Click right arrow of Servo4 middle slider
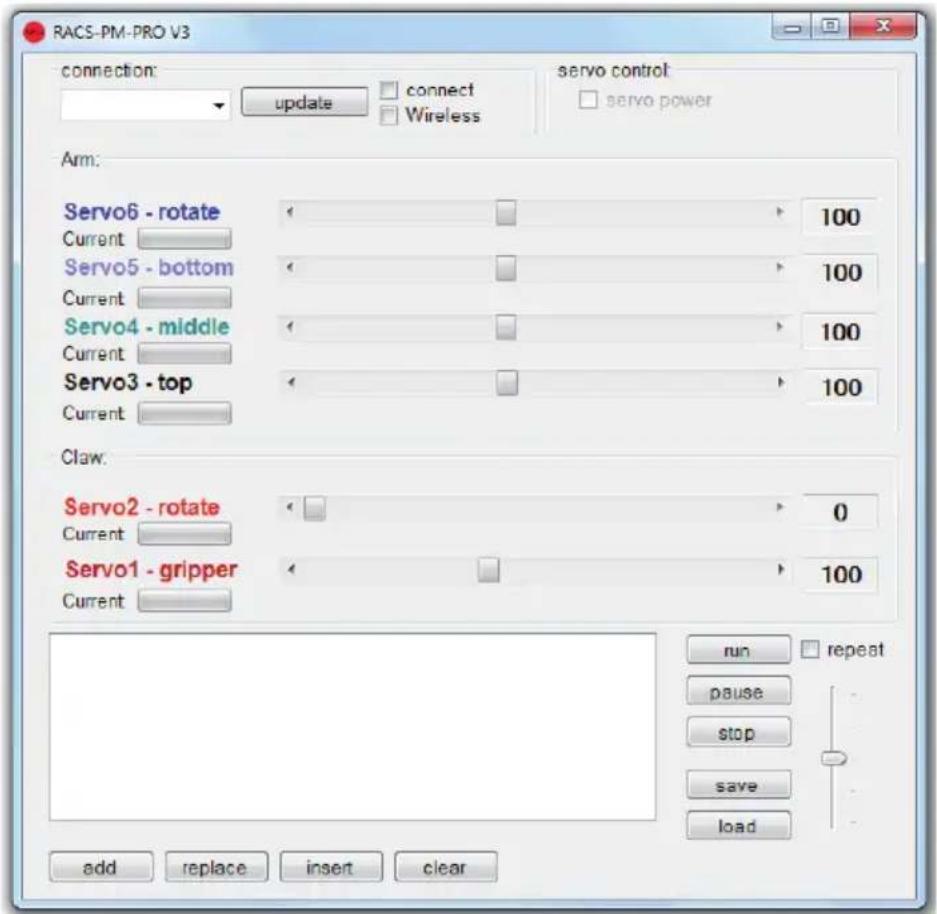Viewport: 937px width, 914px height. point(779,327)
